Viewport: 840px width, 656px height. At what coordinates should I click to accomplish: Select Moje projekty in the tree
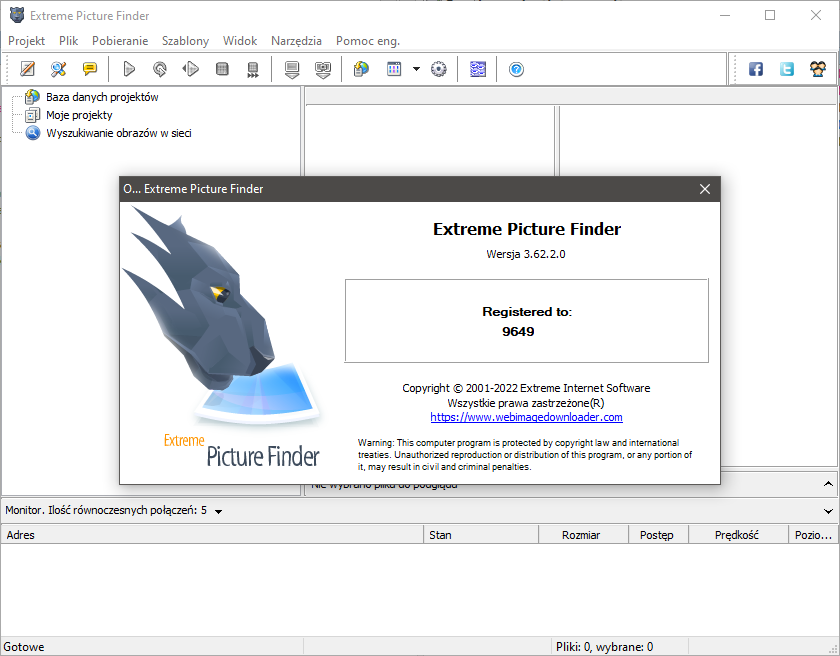pos(79,115)
